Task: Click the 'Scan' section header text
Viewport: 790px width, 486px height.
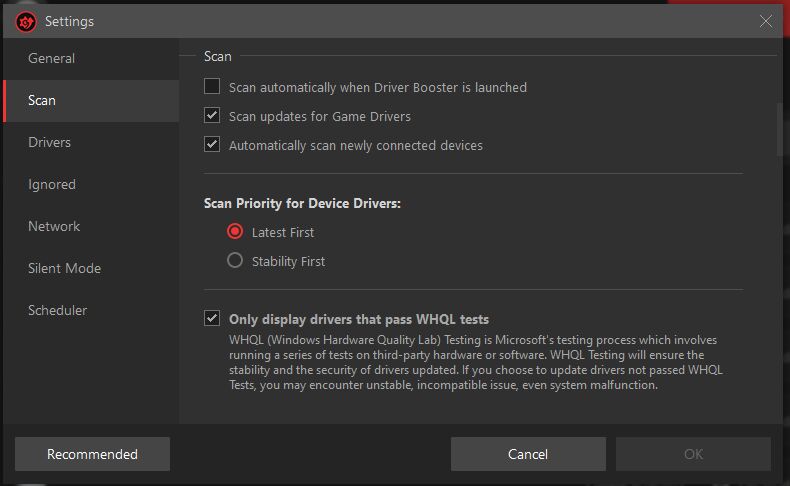Action: 218,56
